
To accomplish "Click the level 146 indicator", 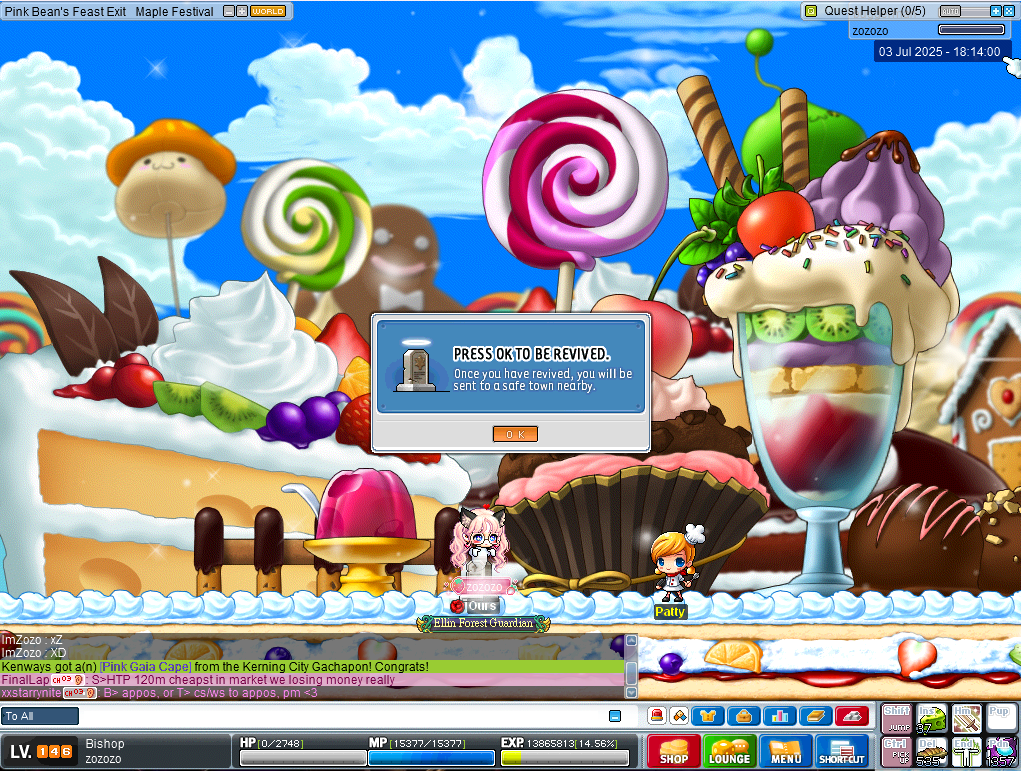I will 41,751.
